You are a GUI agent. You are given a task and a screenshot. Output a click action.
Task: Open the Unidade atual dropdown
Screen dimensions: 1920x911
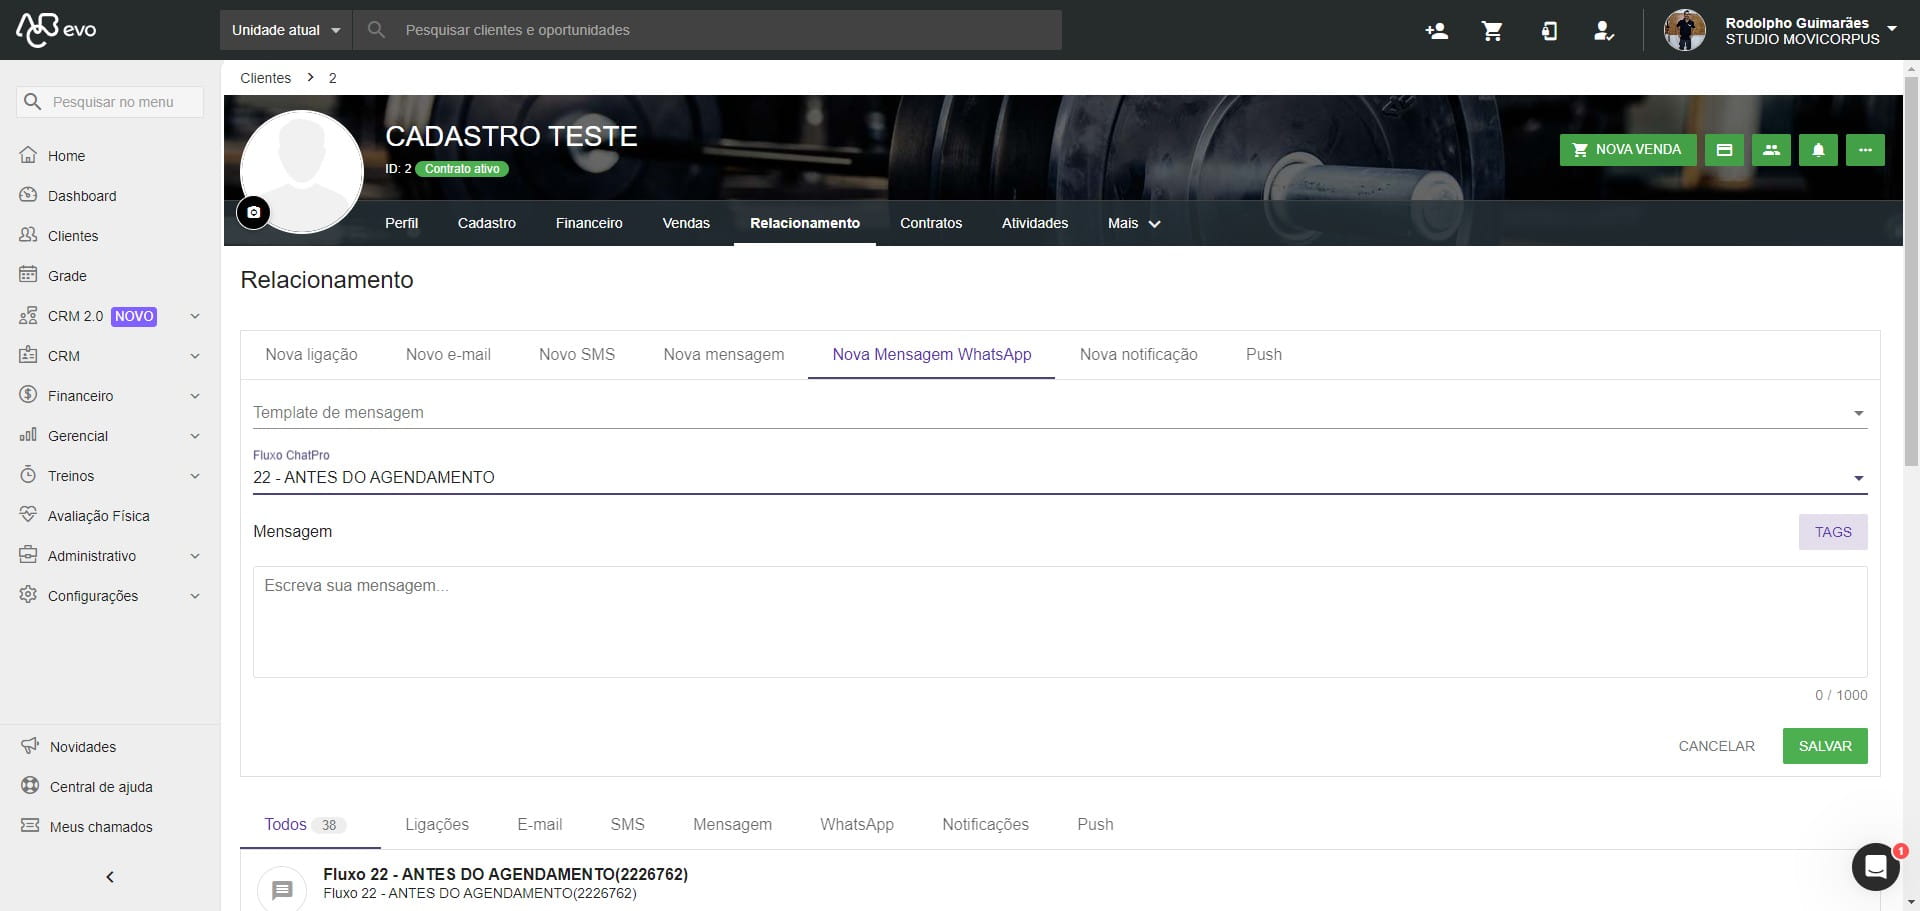[x=286, y=30]
